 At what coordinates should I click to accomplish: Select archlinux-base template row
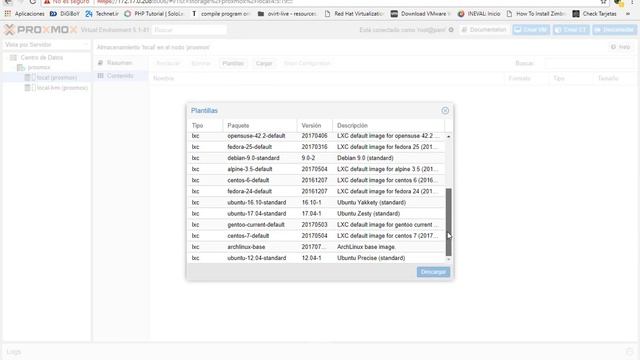(x=316, y=247)
